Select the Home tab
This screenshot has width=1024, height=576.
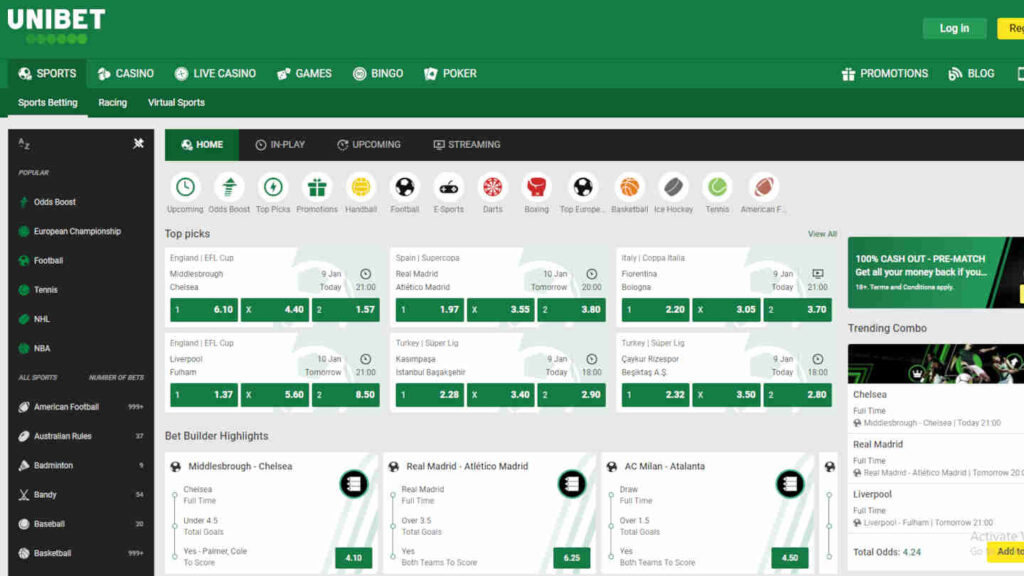[202, 144]
